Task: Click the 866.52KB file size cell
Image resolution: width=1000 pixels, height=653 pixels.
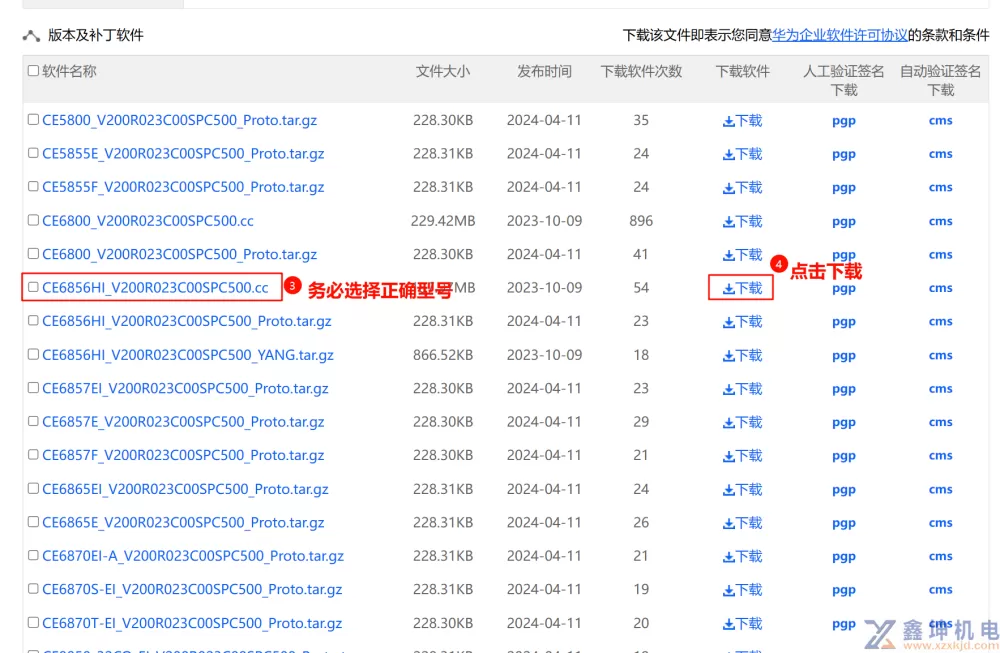Action: 443,355
